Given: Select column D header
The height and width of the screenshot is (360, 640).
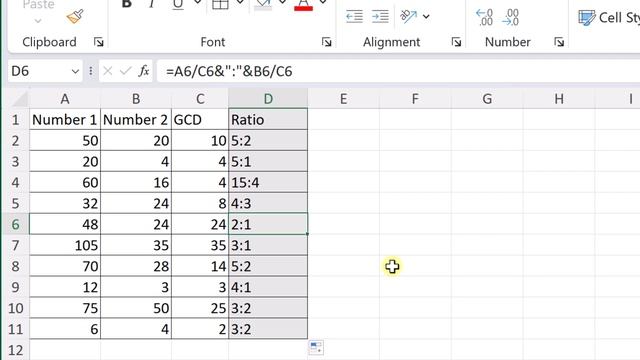Looking at the screenshot, I should click(x=268, y=99).
